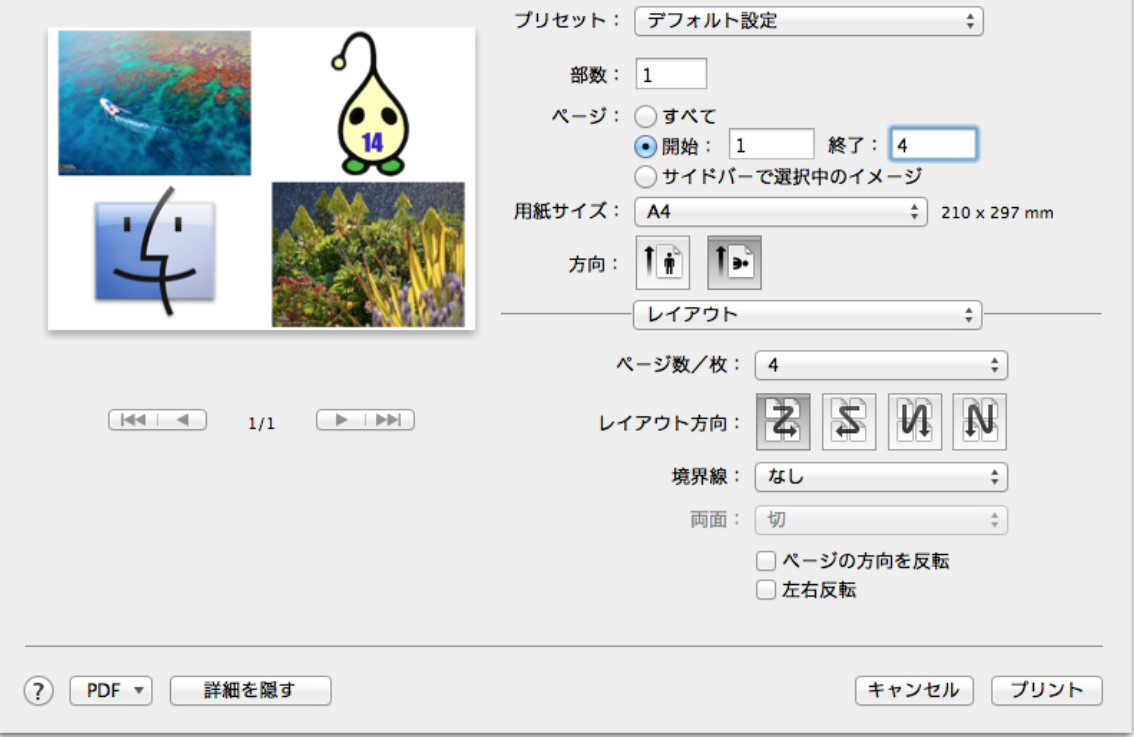Enable 左右反転 checkbox
1134x737 pixels.
click(x=766, y=590)
